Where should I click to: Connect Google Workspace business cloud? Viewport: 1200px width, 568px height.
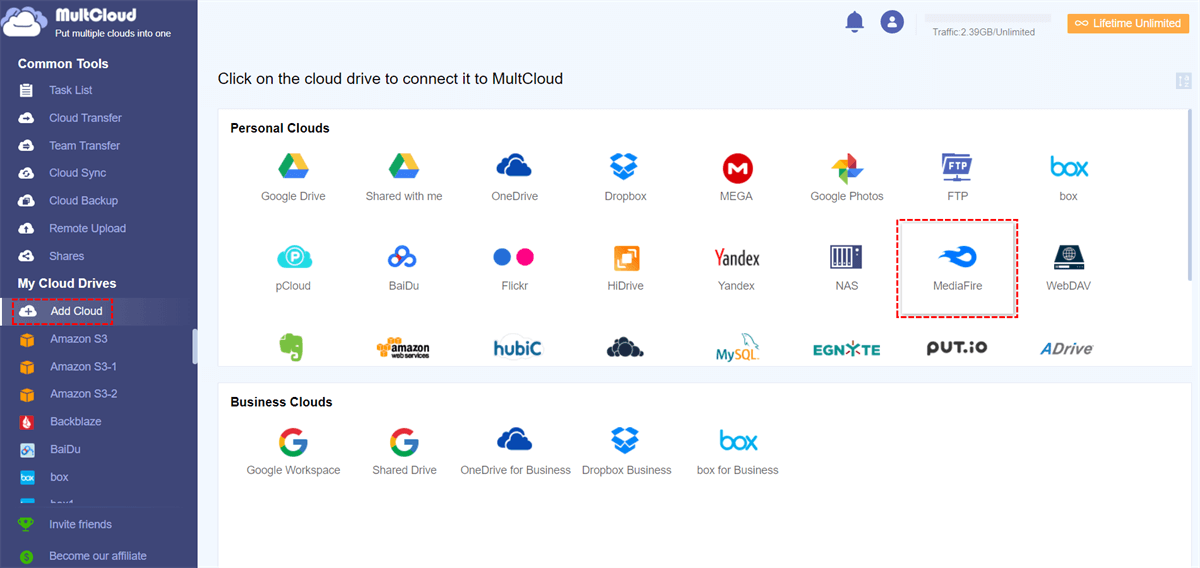click(293, 451)
